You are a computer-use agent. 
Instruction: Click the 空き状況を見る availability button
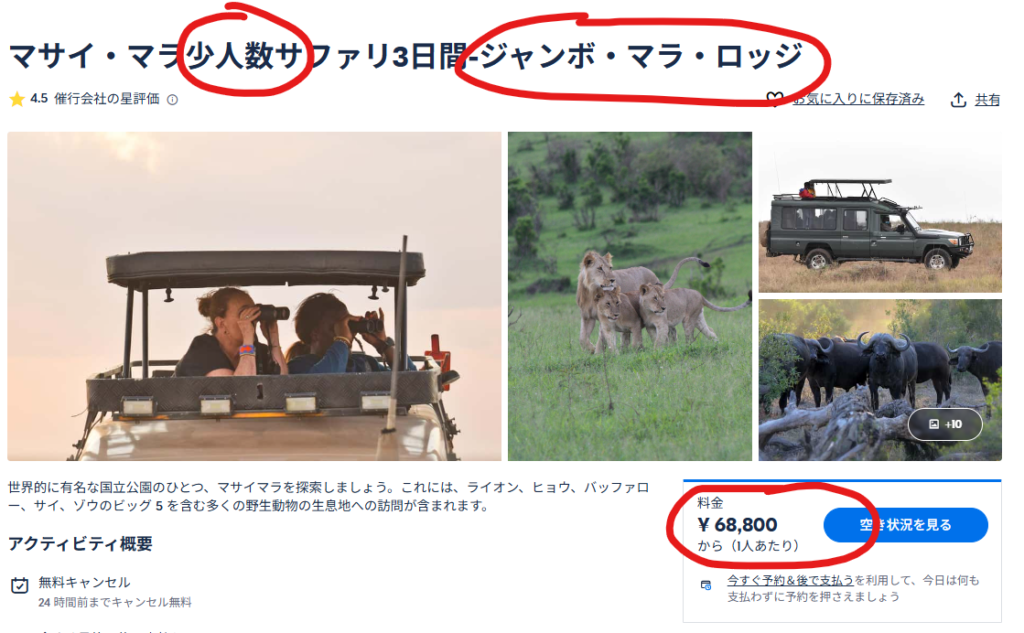[905, 525]
